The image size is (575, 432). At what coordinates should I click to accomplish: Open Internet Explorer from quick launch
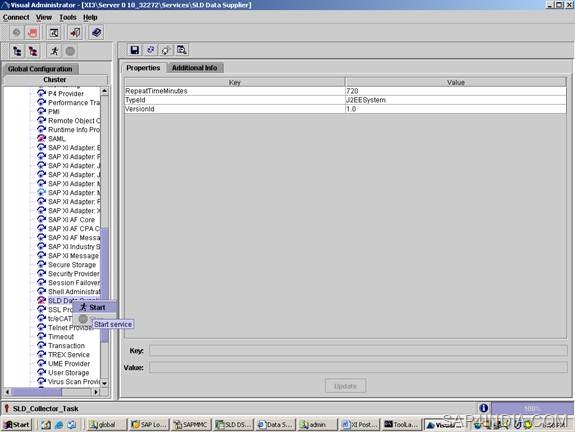tap(59, 425)
